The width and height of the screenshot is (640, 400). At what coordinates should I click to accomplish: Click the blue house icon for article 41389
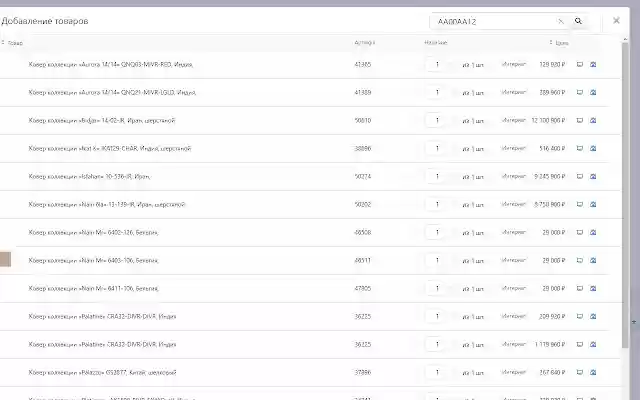coord(593,92)
